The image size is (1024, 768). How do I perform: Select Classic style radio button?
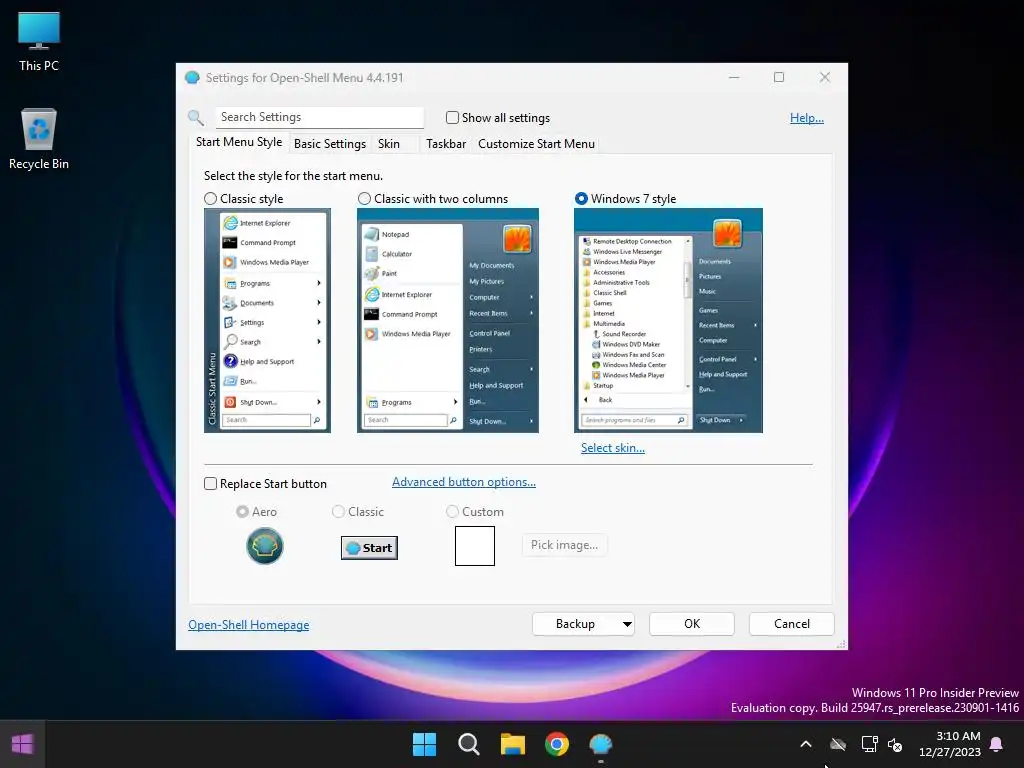point(210,199)
